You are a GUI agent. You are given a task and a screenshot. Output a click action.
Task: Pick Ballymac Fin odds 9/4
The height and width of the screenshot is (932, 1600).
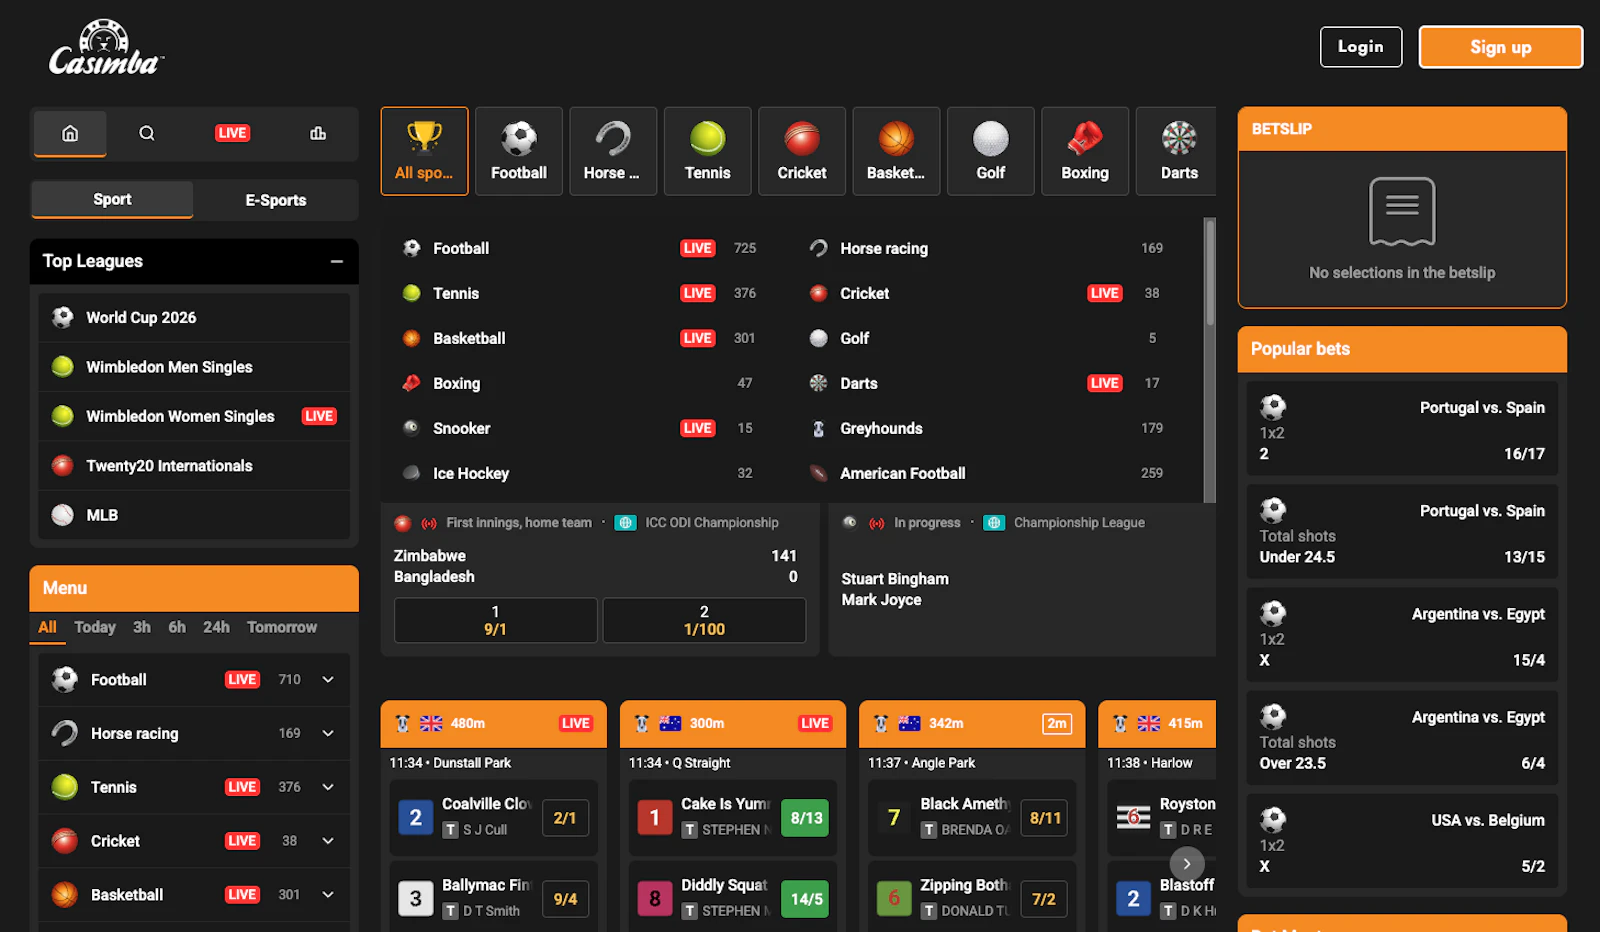[565, 899]
